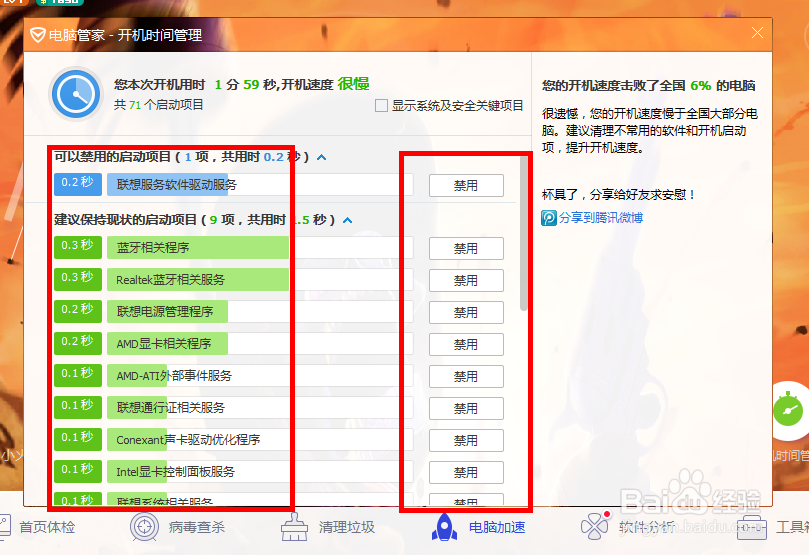
Task: Switch to 软件分析 tab
Action: point(647,527)
